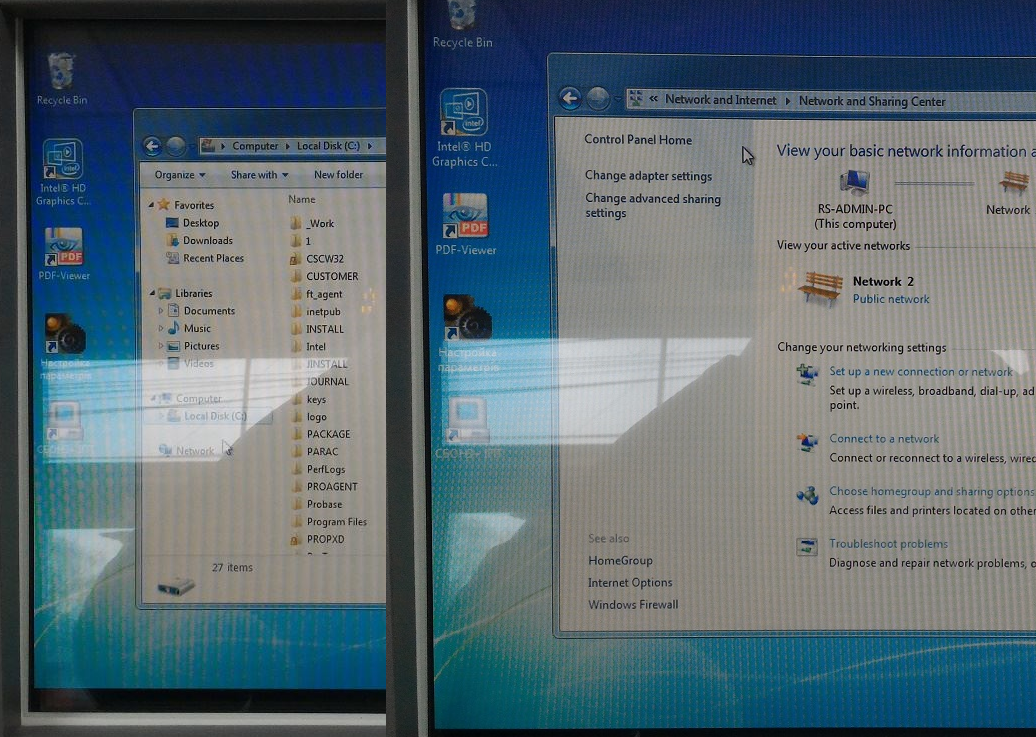Click the RS-ADMIN-PC computer icon
1036x737 pixels.
[854, 183]
